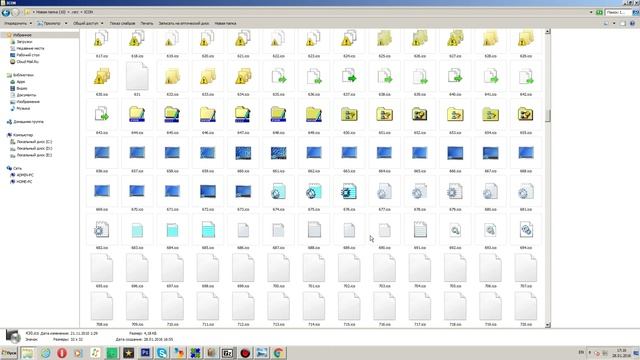This screenshot has height=360, width=640.
Task: Open Рабочий стол in the sidebar
Action: 28,55
